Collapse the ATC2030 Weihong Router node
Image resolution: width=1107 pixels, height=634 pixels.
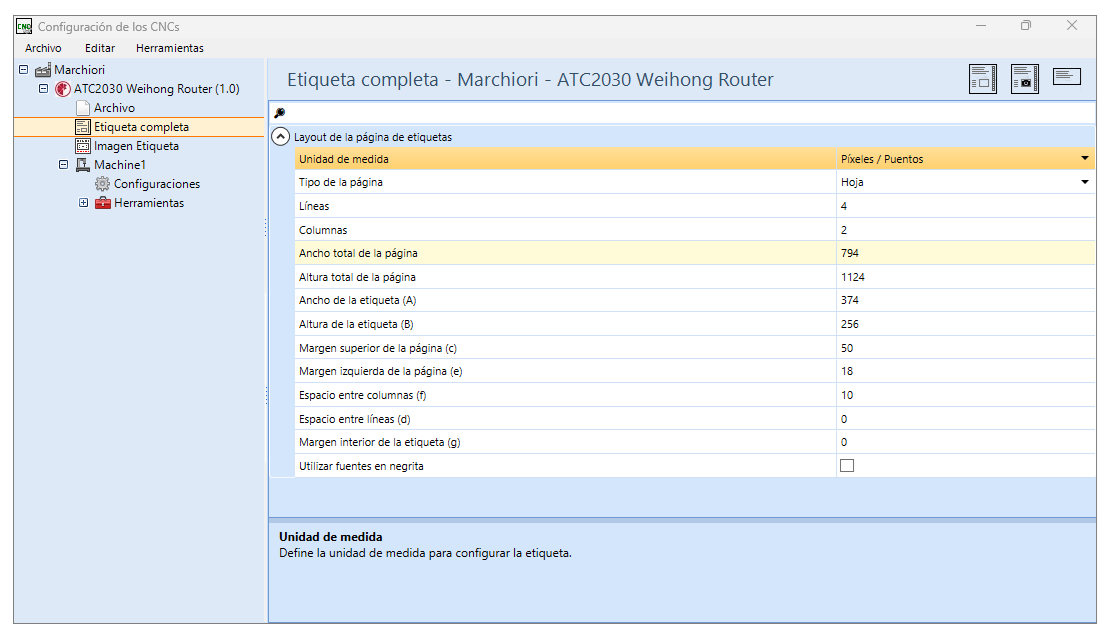[x=43, y=89]
